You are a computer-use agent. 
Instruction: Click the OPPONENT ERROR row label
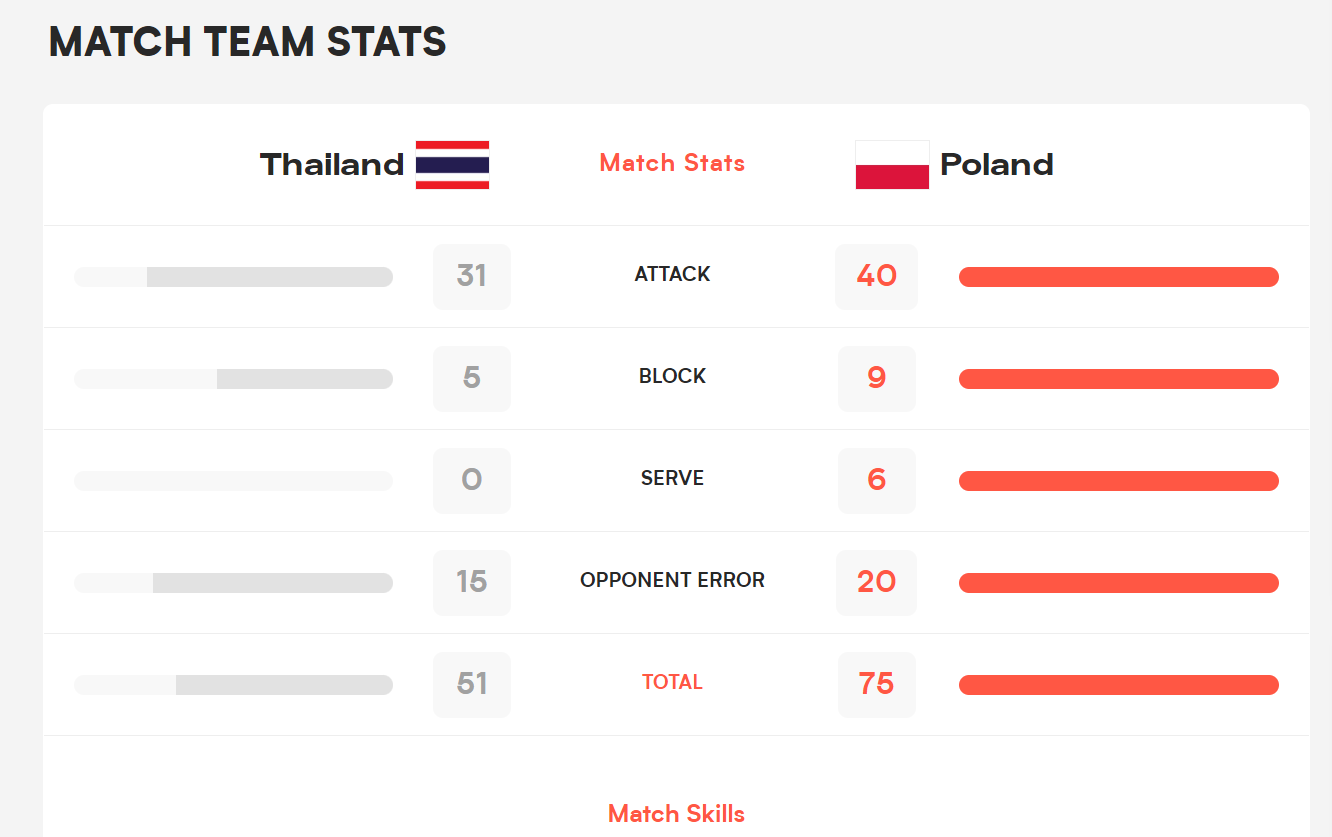(x=672, y=580)
